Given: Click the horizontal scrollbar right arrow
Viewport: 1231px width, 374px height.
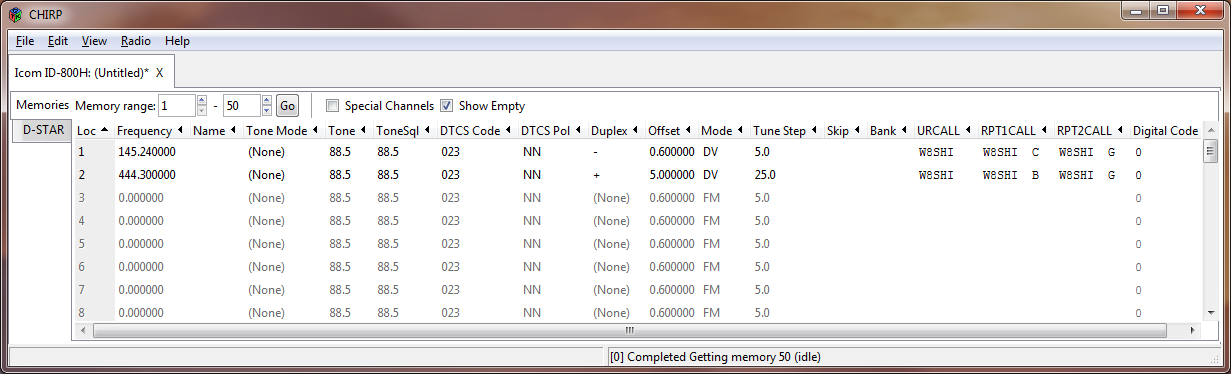Looking at the screenshot, I should pos(1192,330).
